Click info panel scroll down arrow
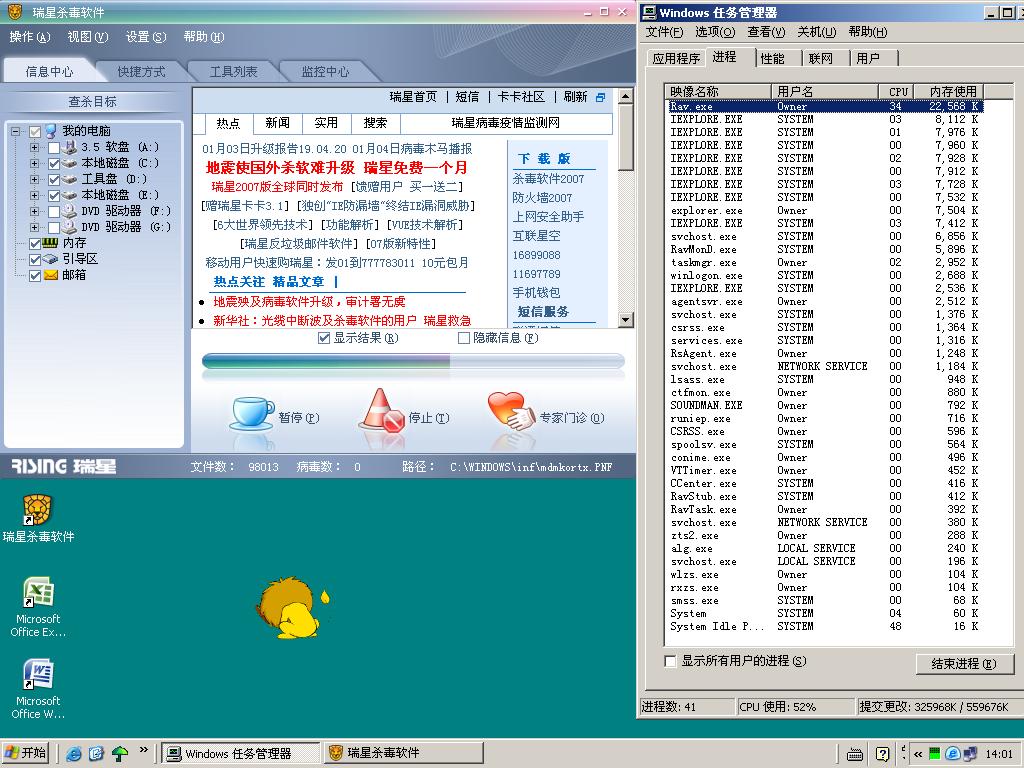The height and width of the screenshot is (768, 1024). tap(626, 320)
